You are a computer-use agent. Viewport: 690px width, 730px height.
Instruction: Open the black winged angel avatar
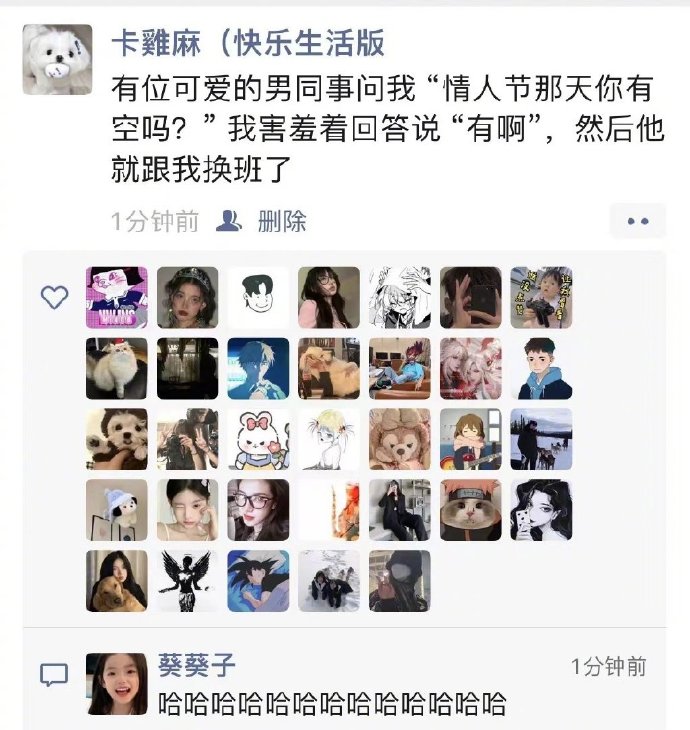pyautogui.click(x=188, y=581)
